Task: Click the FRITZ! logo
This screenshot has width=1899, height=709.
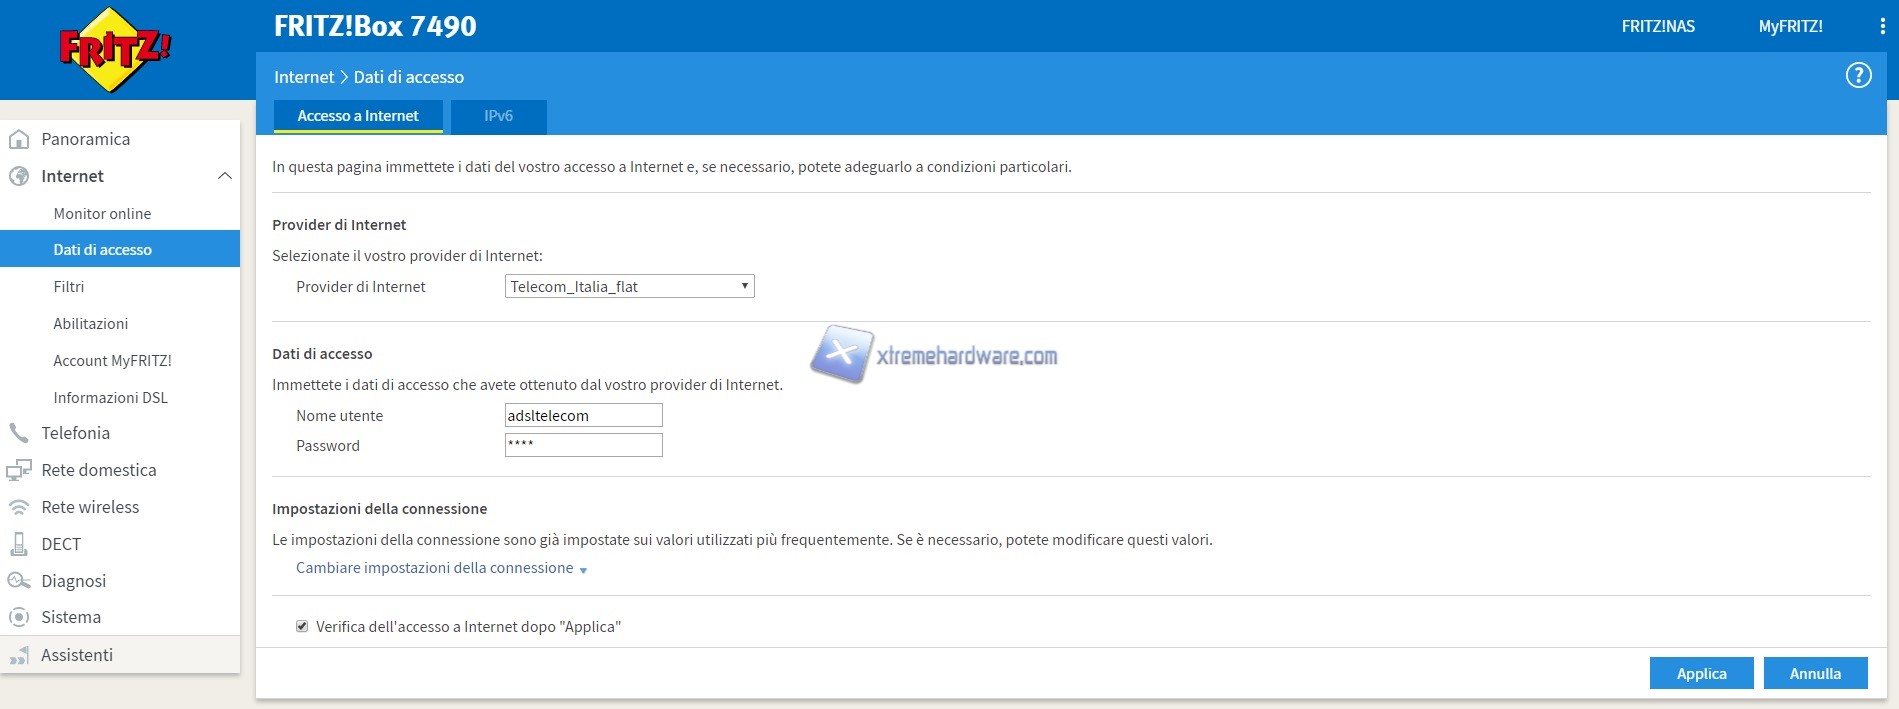Action: [x=115, y=50]
